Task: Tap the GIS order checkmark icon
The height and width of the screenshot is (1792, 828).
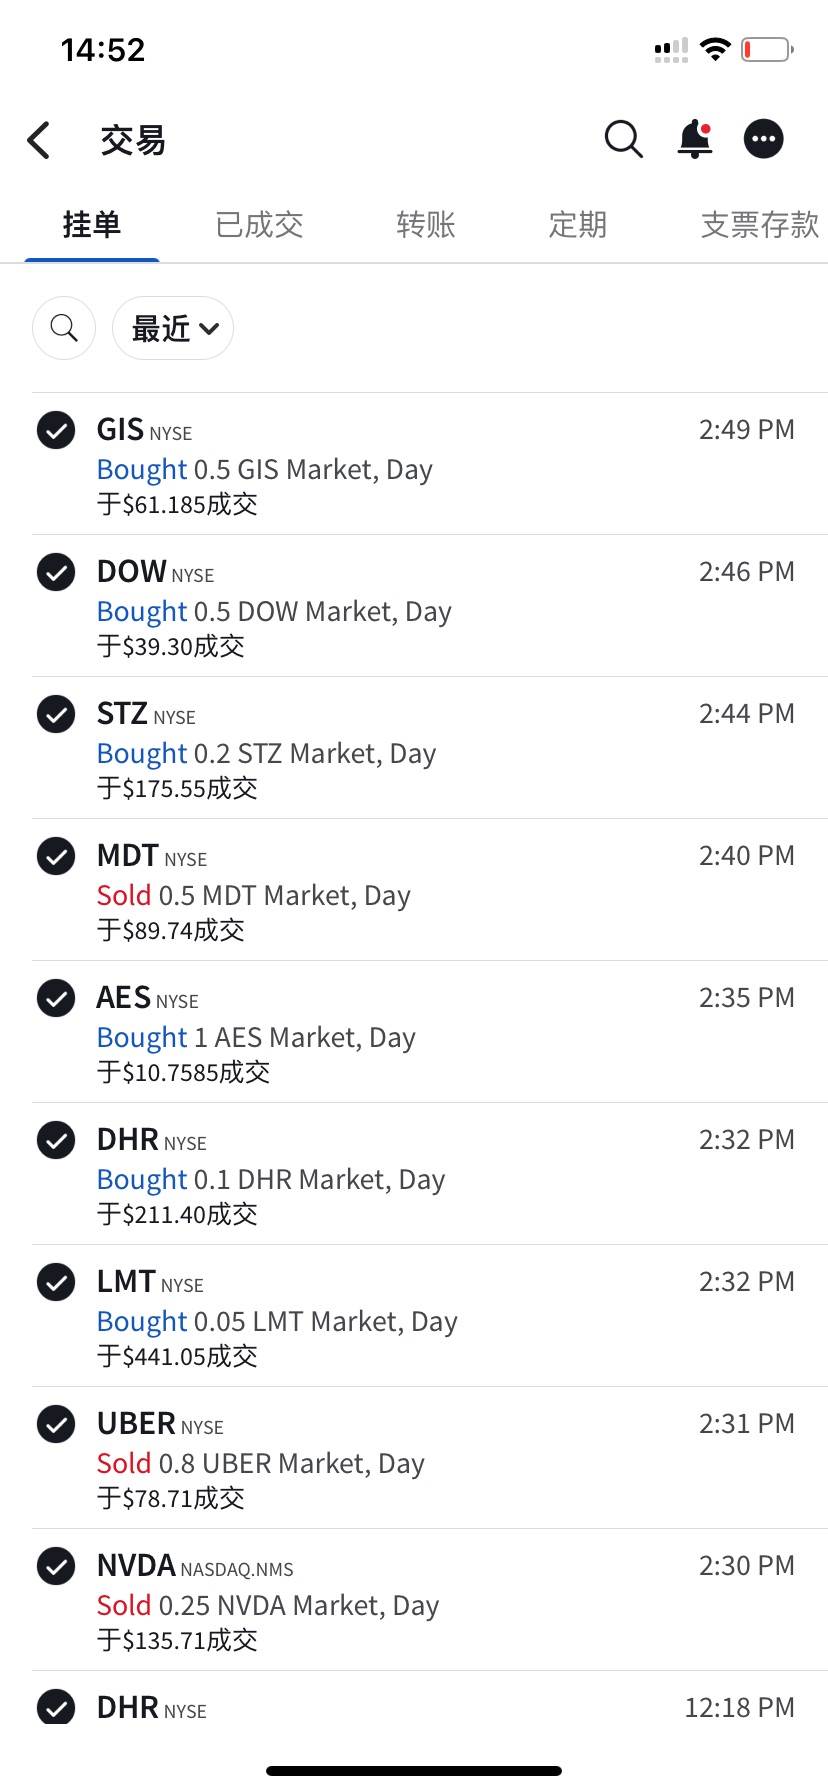Action: 56,430
